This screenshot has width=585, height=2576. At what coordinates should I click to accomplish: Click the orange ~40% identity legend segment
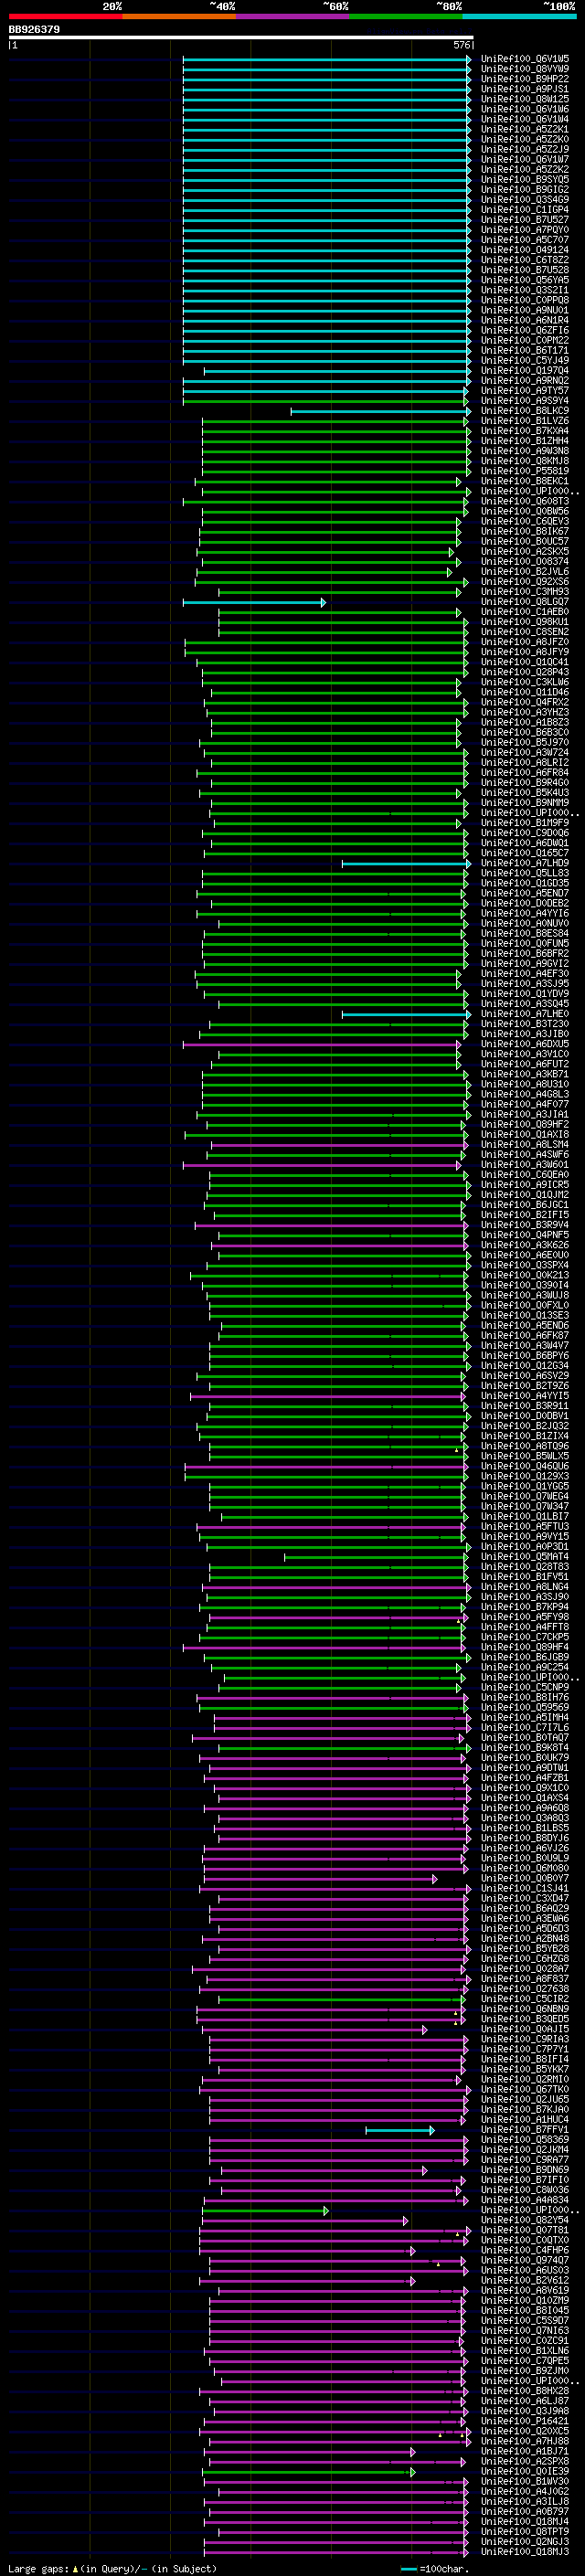[x=179, y=16]
